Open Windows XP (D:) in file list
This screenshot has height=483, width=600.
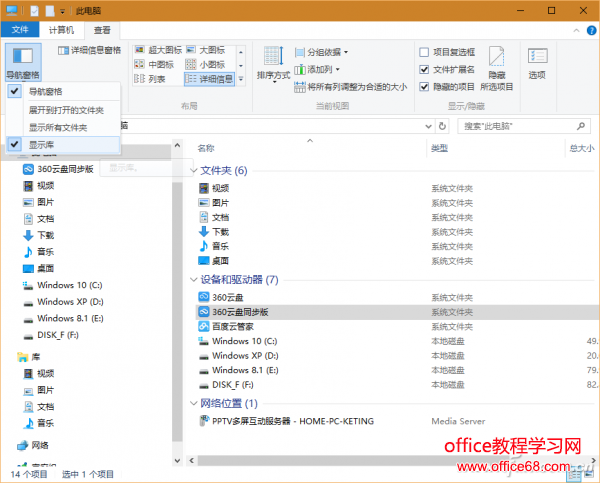click(238, 356)
